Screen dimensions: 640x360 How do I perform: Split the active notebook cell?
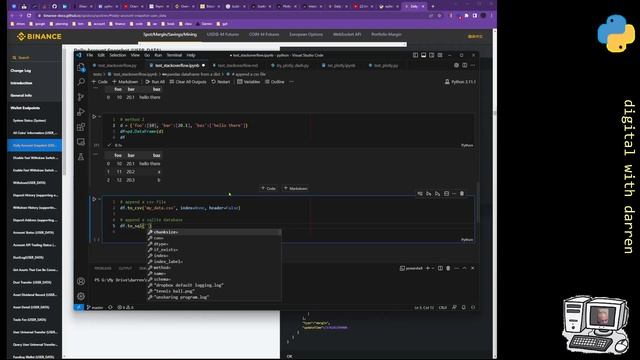(446, 193)
